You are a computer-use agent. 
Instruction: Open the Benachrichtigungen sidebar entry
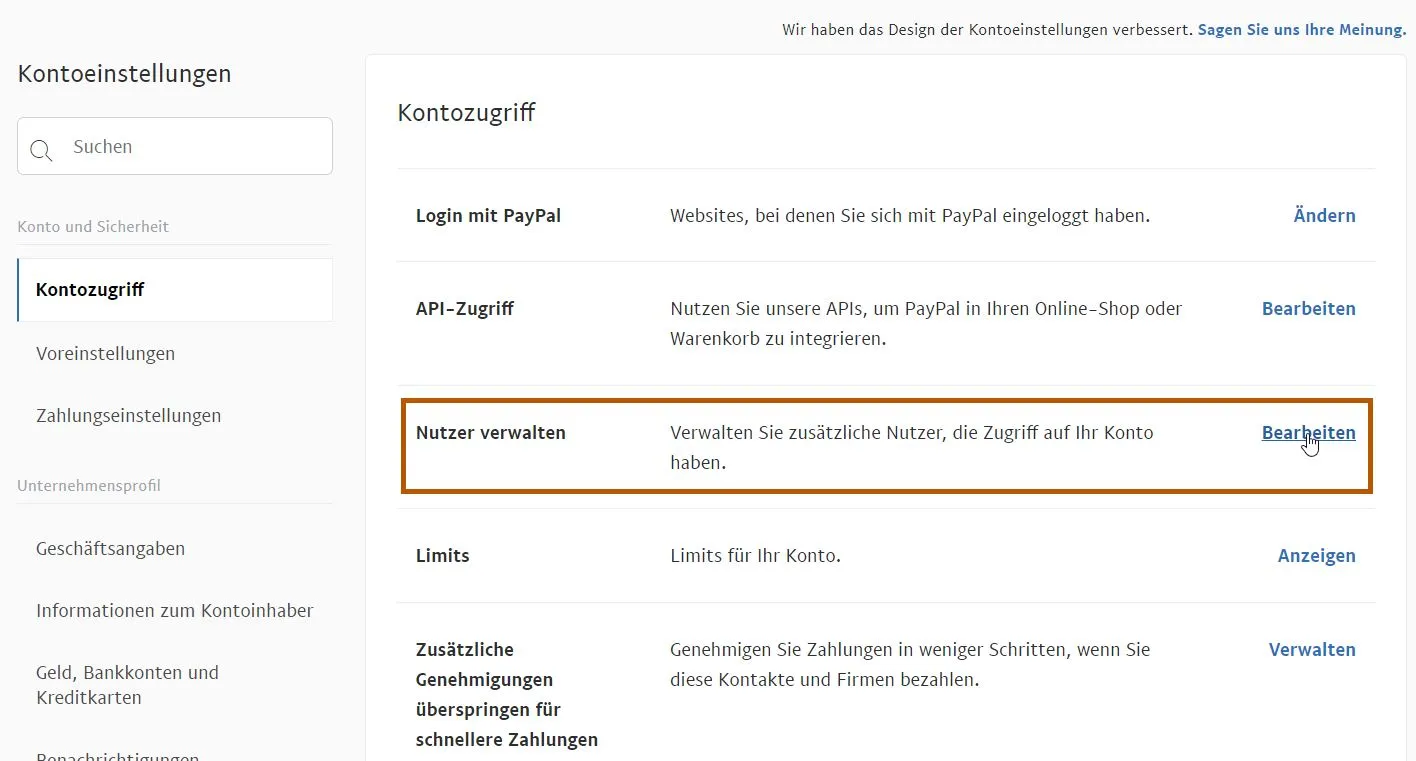point(117,755)
